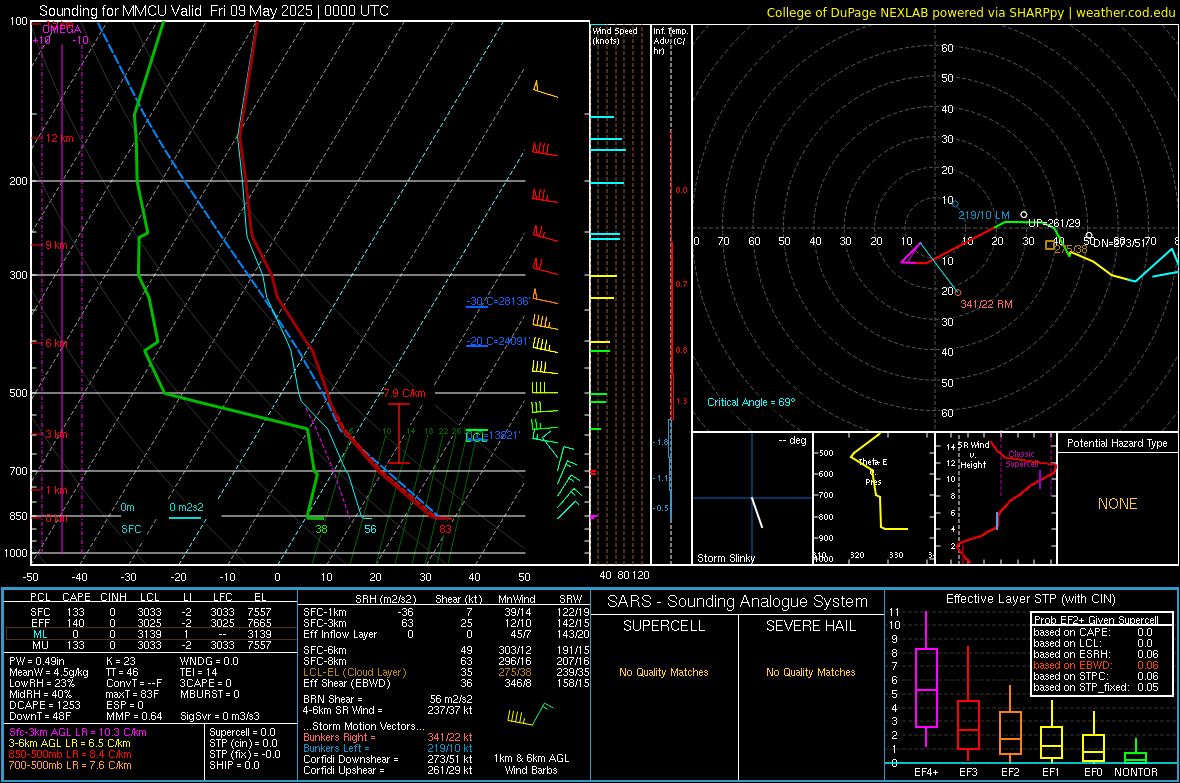Click the blue "Bunkers Left =" label
The width and height of the screenshot is (1180, 783).
coord(336,748)
